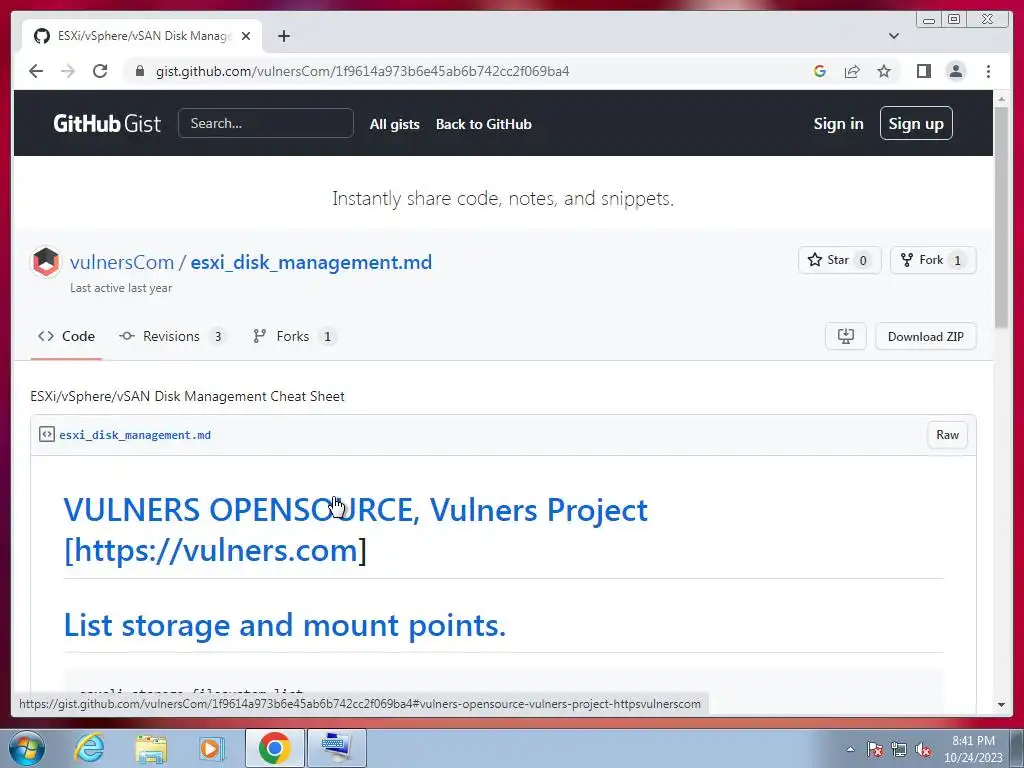Bookmark this page with the star icon
The image size is (1024, 768).
pyautogui.click(x=884, y=71)
